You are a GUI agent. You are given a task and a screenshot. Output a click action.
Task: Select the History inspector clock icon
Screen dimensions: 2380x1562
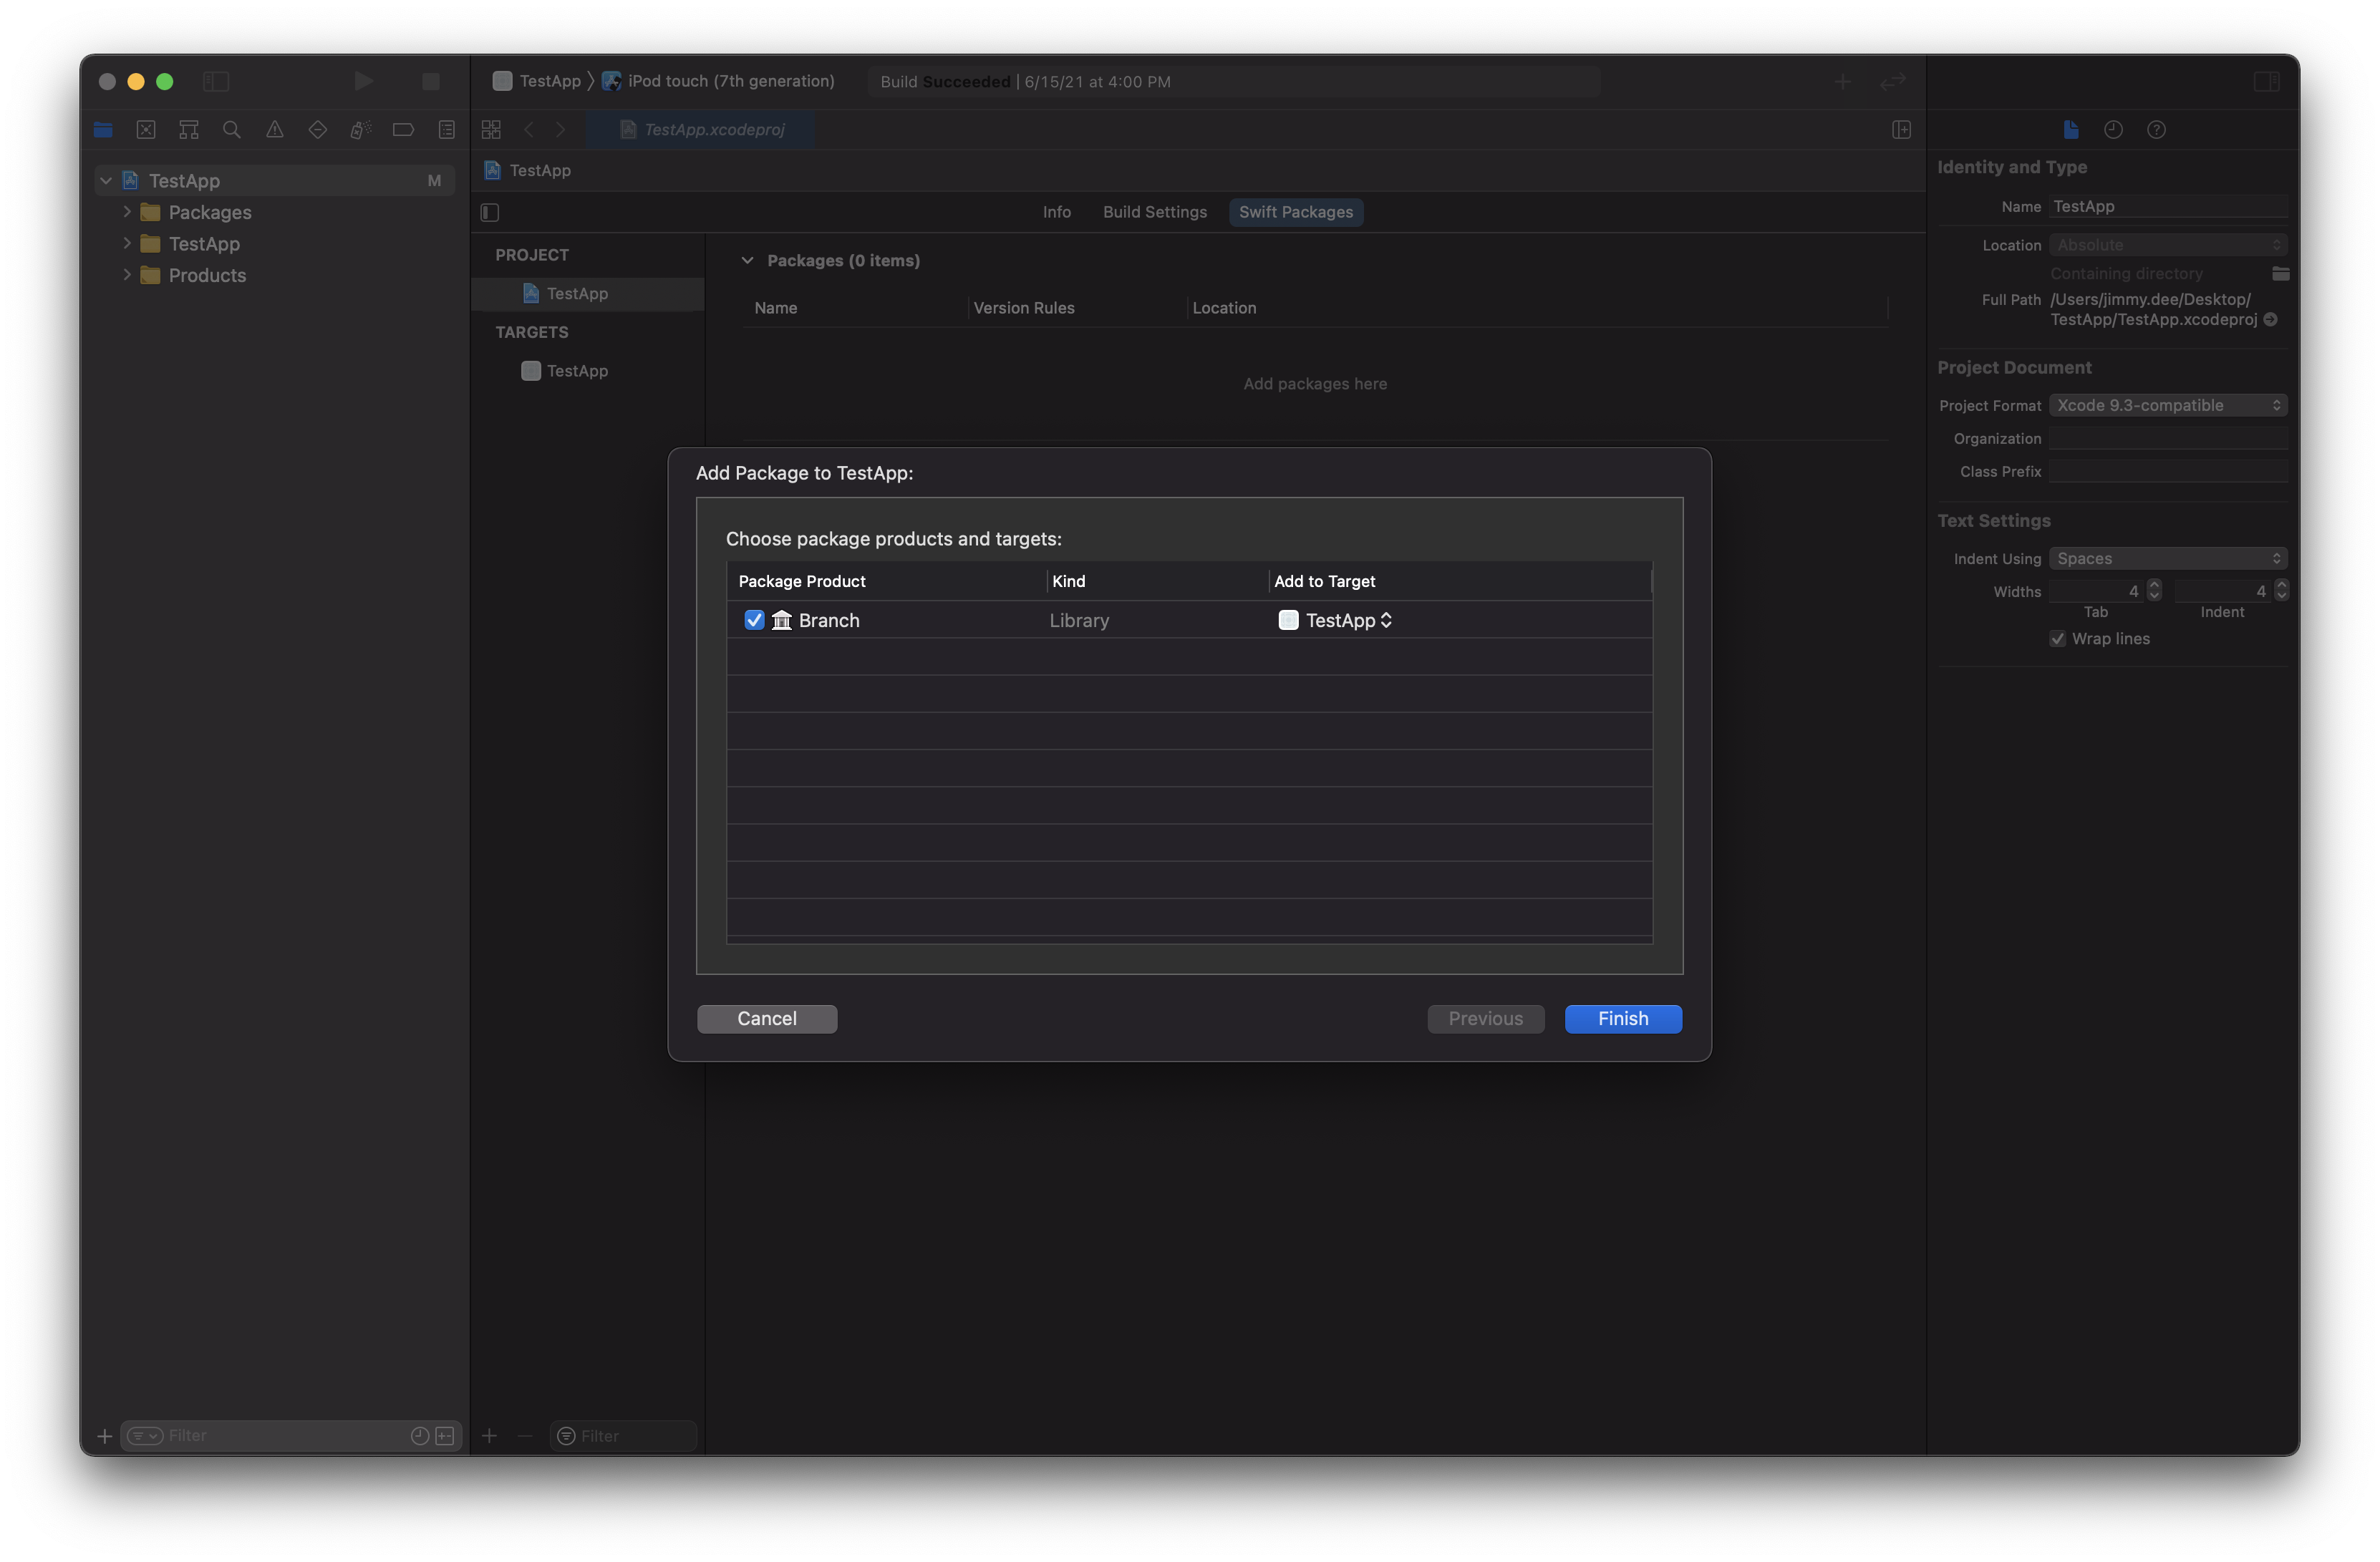point(2113,130)
